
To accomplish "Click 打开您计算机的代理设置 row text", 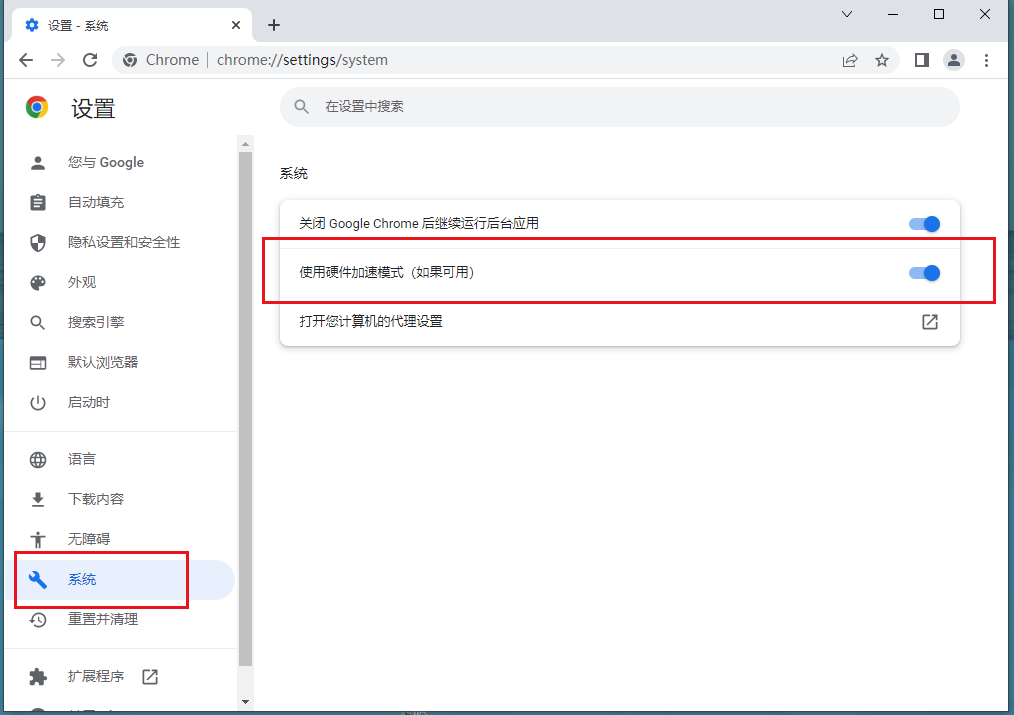I will point(371,321).
